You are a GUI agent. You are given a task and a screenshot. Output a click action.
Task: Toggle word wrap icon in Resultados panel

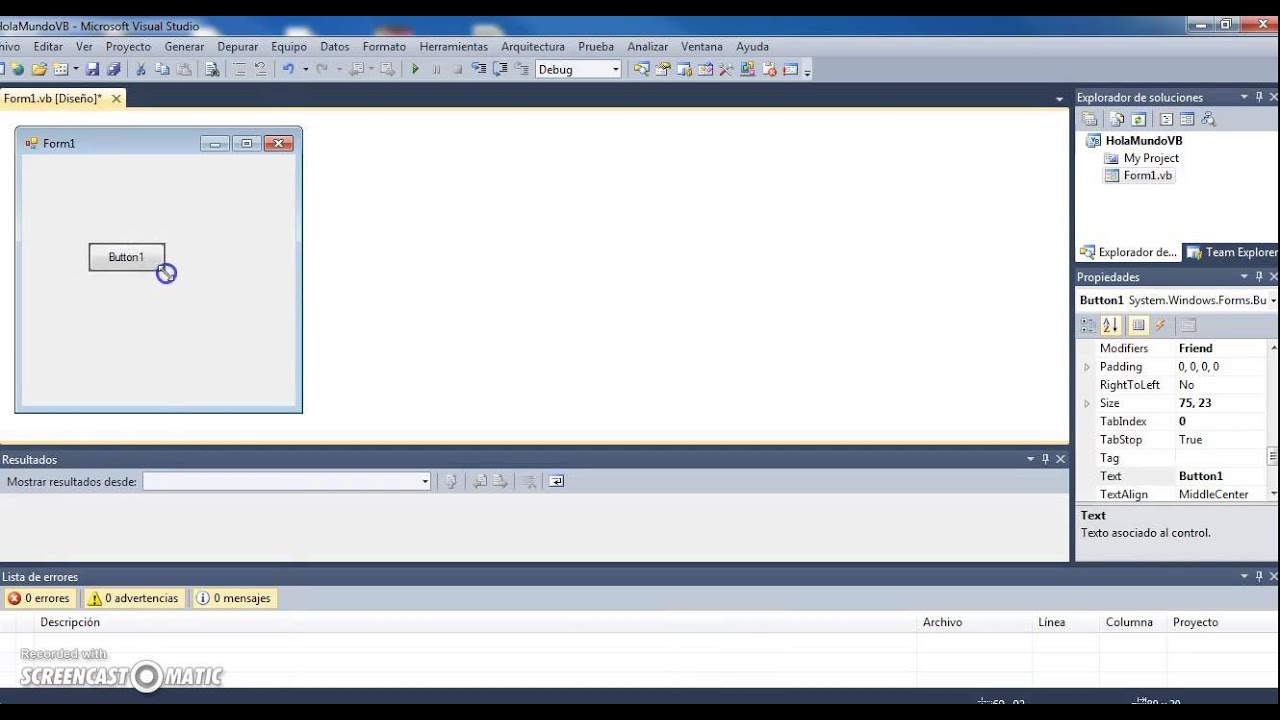[557, 481]
